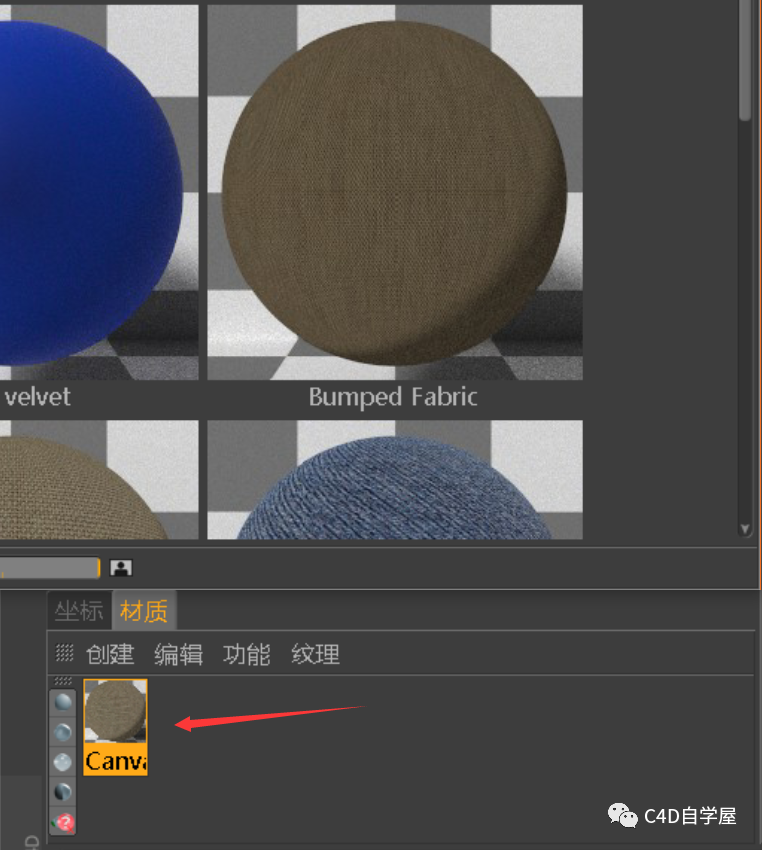
Task: Open the 创建 menu
Action: point(110,654)
